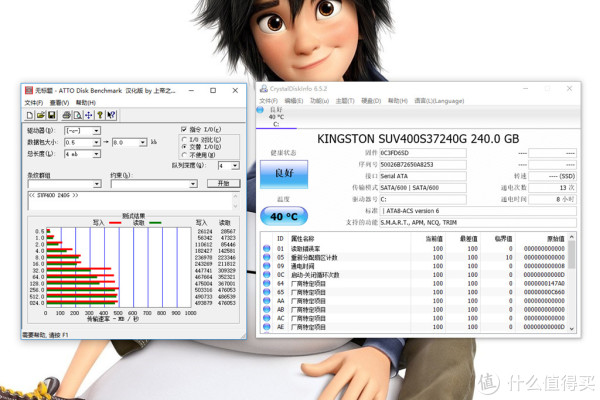This screenshot has width=600, height=400.
Task: Click the 标准 field ATA8-ACS version 6
Action: 478,211
